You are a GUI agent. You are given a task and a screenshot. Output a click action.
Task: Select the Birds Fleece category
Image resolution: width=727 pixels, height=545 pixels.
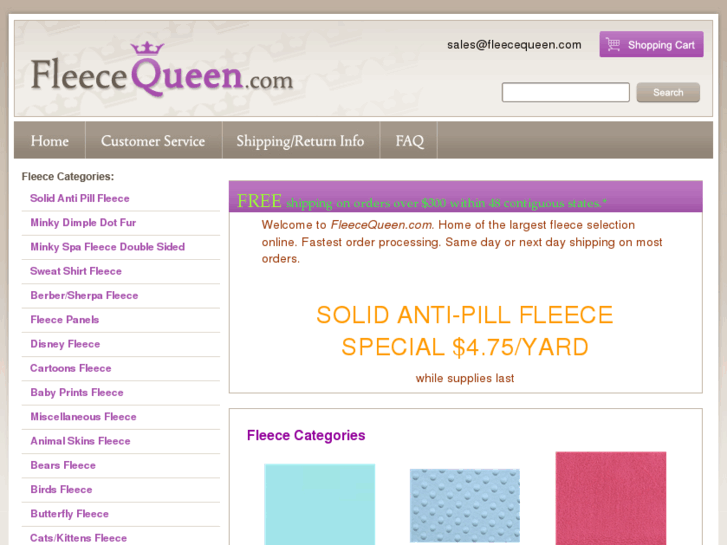click(x=61, y=489)
